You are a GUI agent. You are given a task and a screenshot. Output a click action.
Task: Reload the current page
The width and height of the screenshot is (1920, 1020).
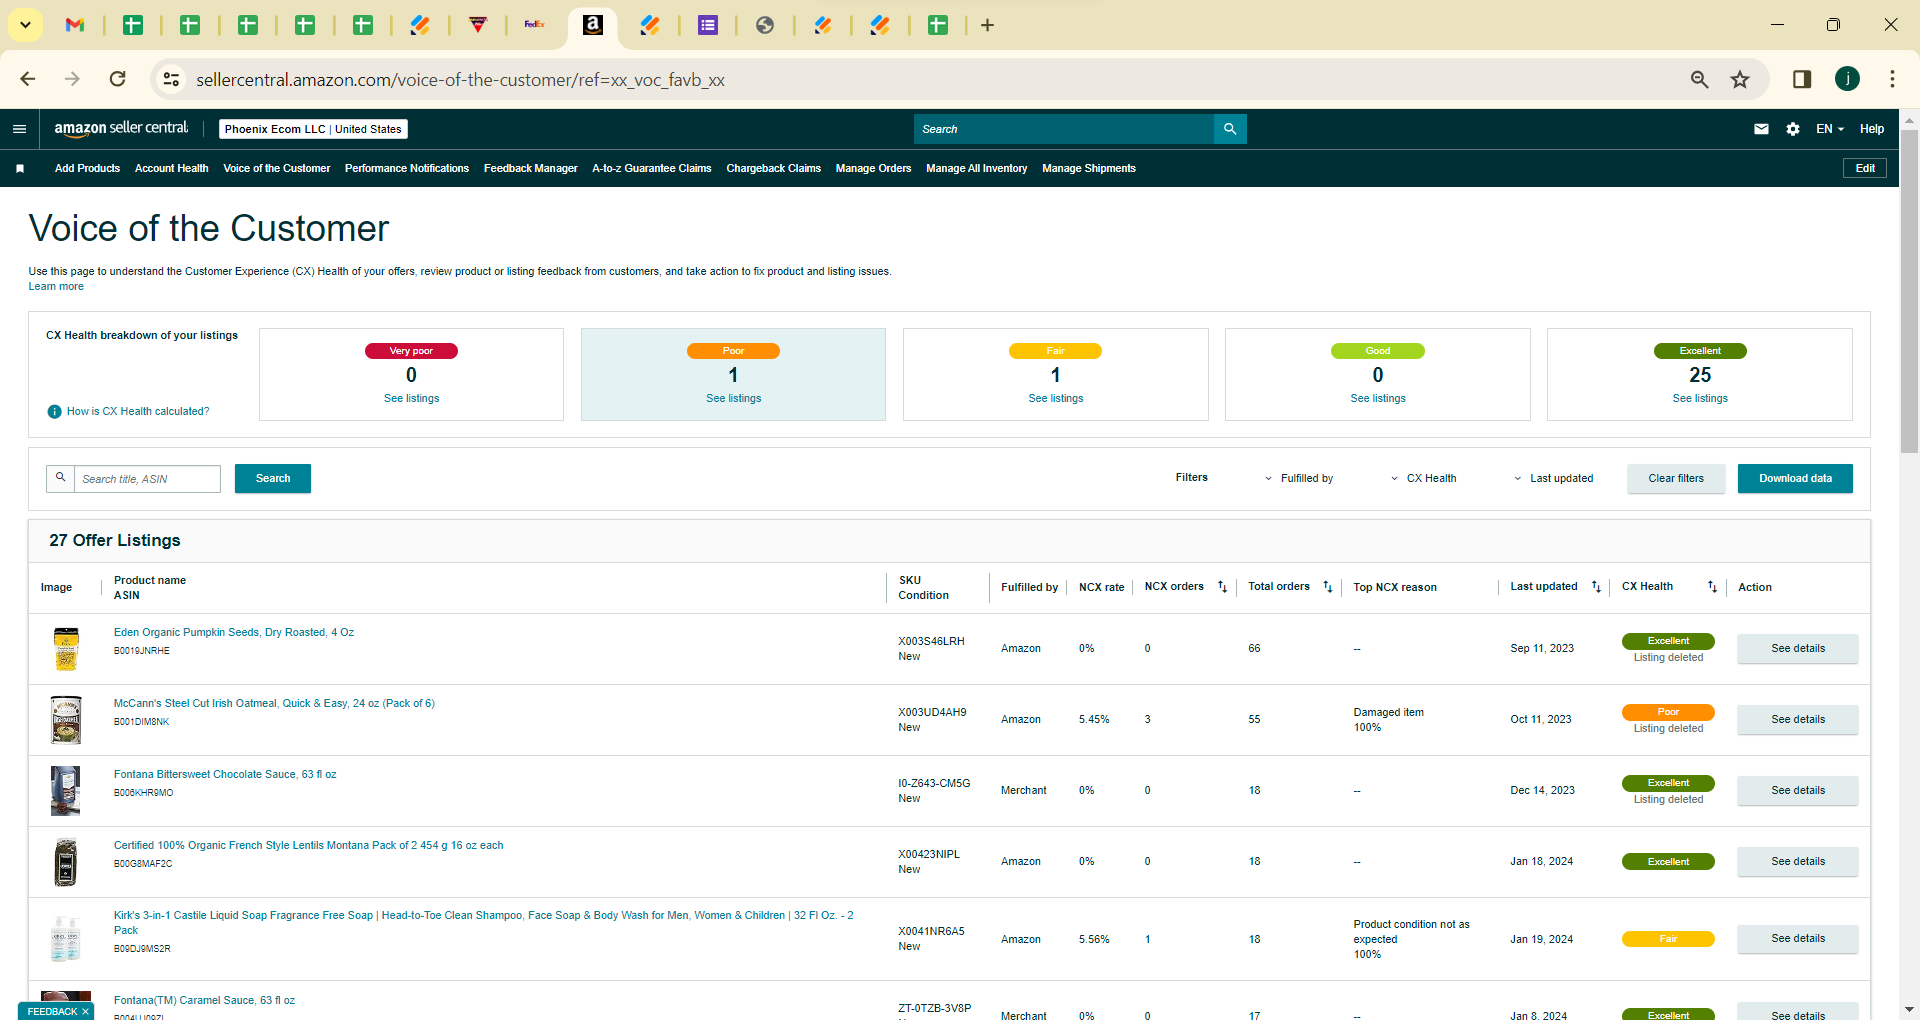click(117, 79)
